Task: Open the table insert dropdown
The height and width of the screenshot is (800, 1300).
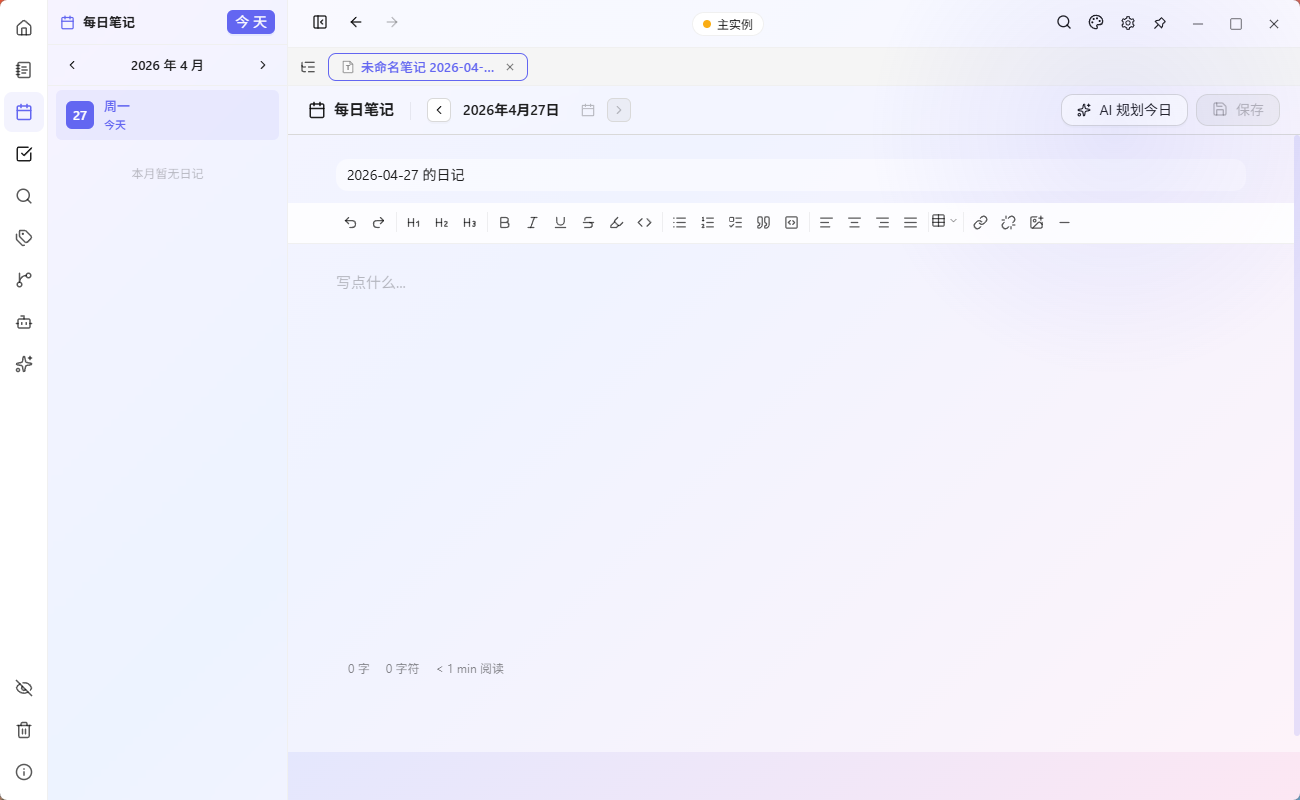Action: (x=941, y=222)
